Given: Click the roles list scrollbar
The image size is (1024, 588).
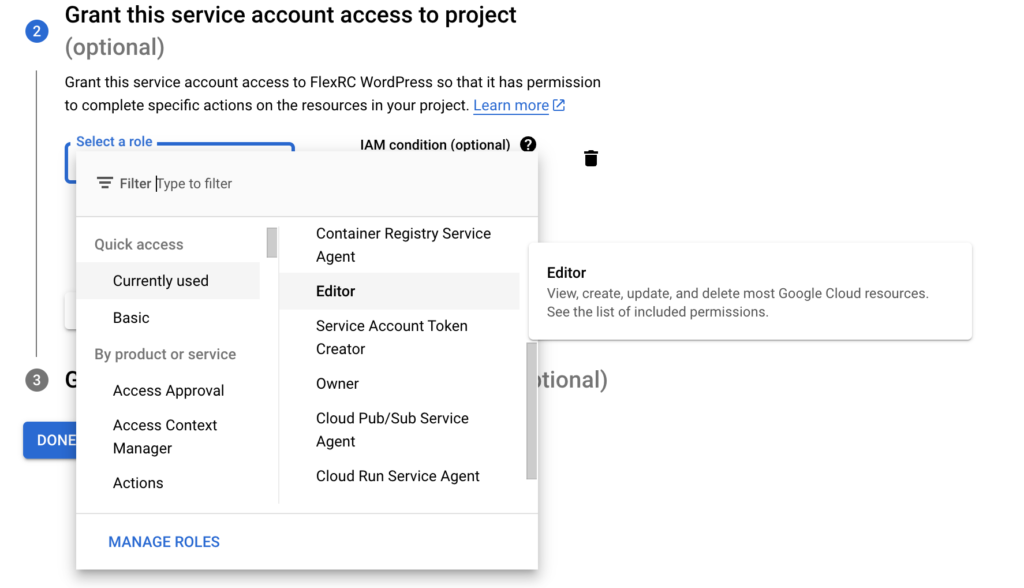Looking at the screenshot, I should (531, 410).
